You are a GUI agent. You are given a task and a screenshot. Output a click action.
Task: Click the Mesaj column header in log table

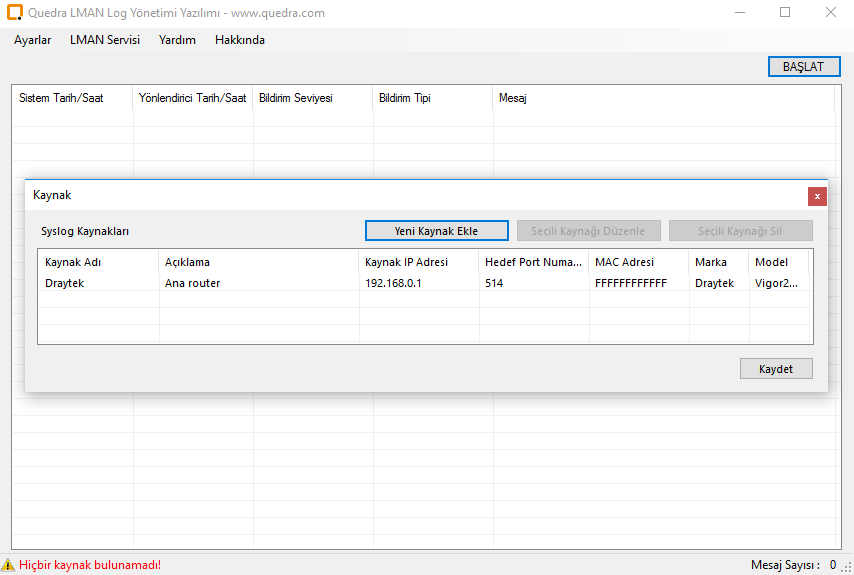(512, 98)
